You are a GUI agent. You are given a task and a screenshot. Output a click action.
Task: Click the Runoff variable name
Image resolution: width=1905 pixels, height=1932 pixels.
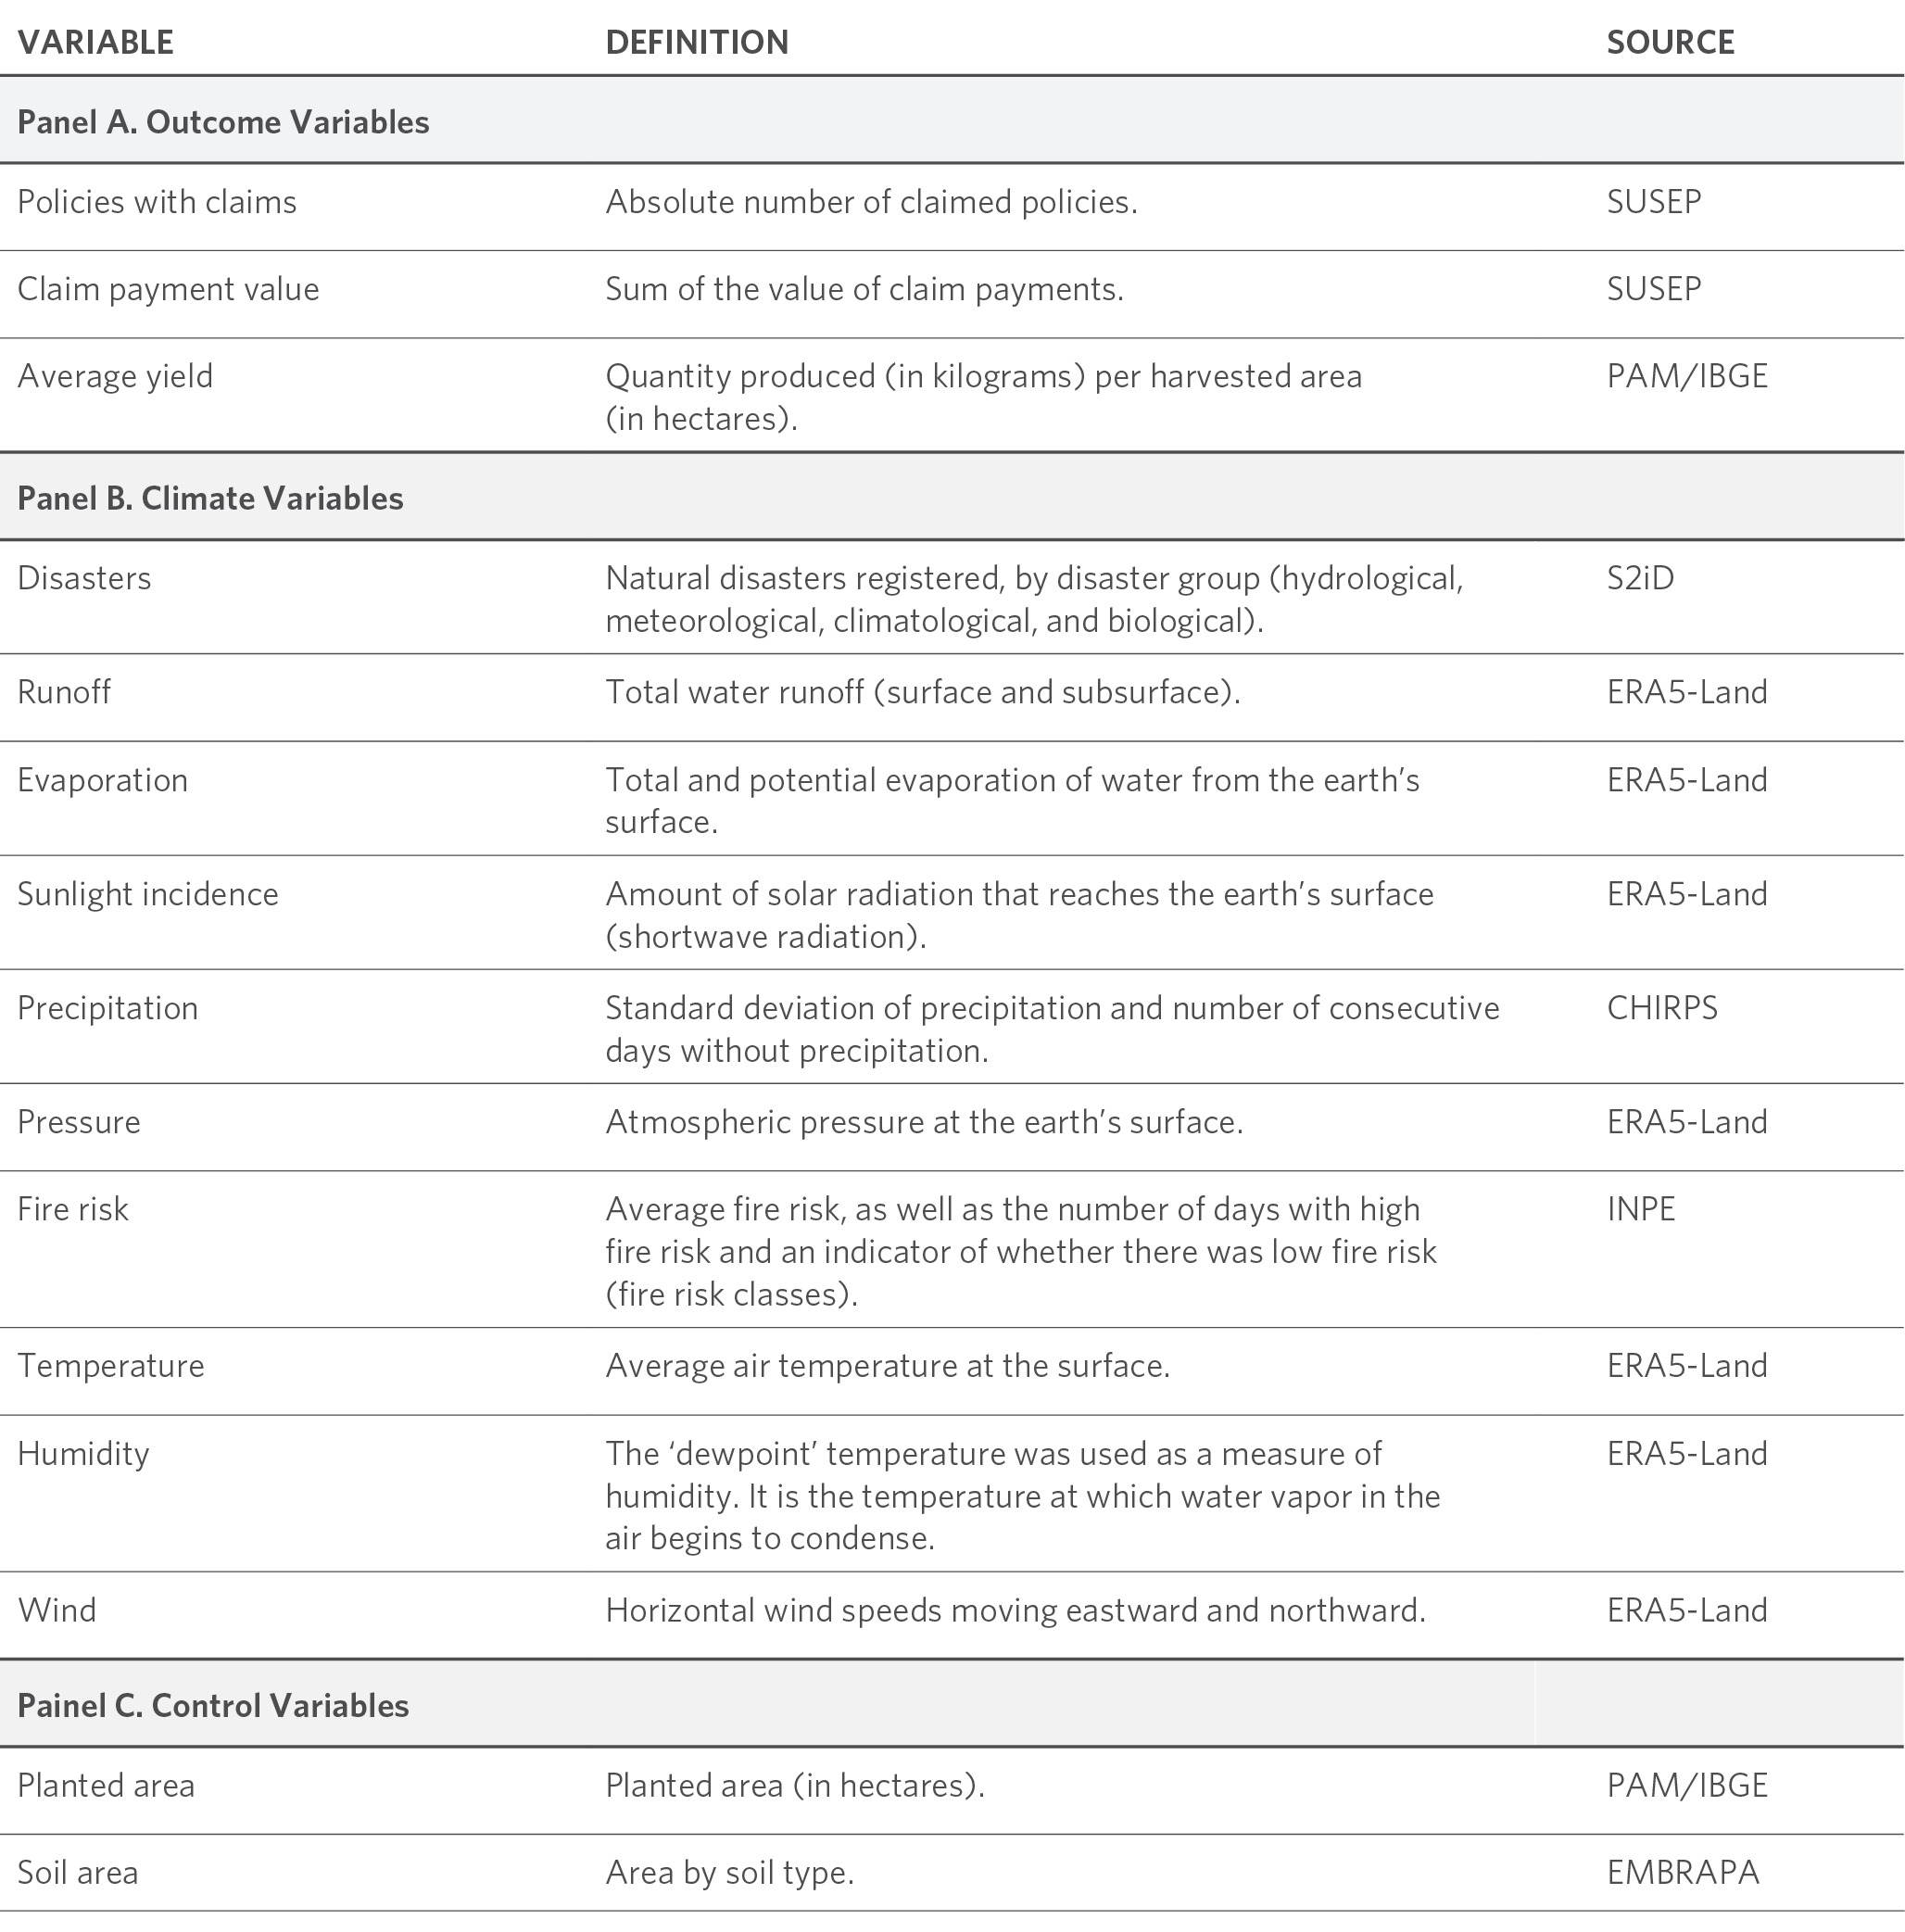[x=64, y=692]
